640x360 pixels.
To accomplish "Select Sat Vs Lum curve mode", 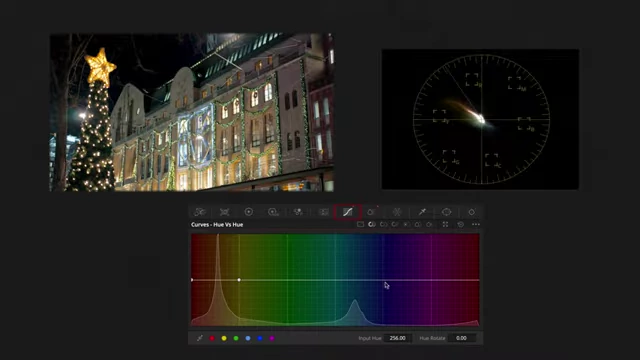I will 429,224.
